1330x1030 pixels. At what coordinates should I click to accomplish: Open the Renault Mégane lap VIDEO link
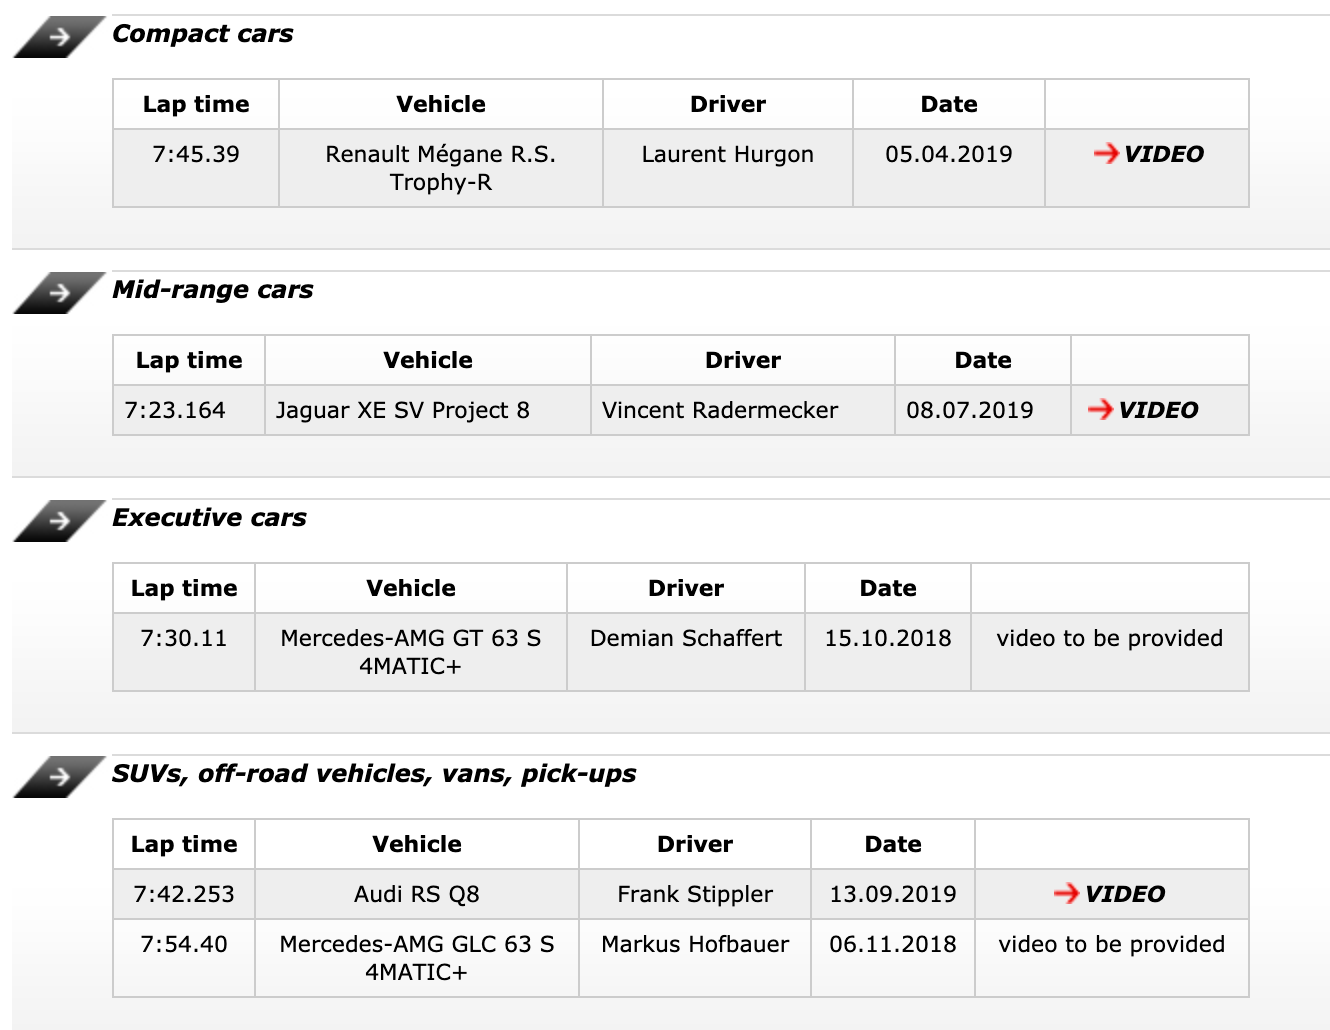pos(1149,154)
